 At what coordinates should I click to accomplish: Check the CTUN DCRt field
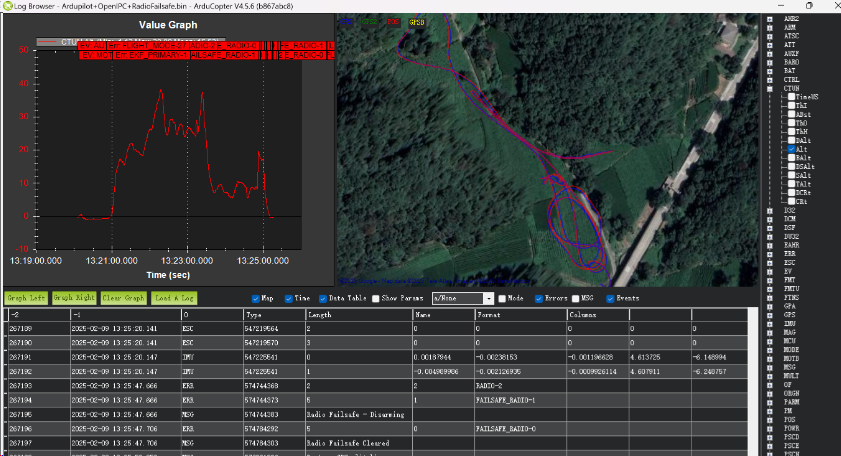click(x=792, y=193)
